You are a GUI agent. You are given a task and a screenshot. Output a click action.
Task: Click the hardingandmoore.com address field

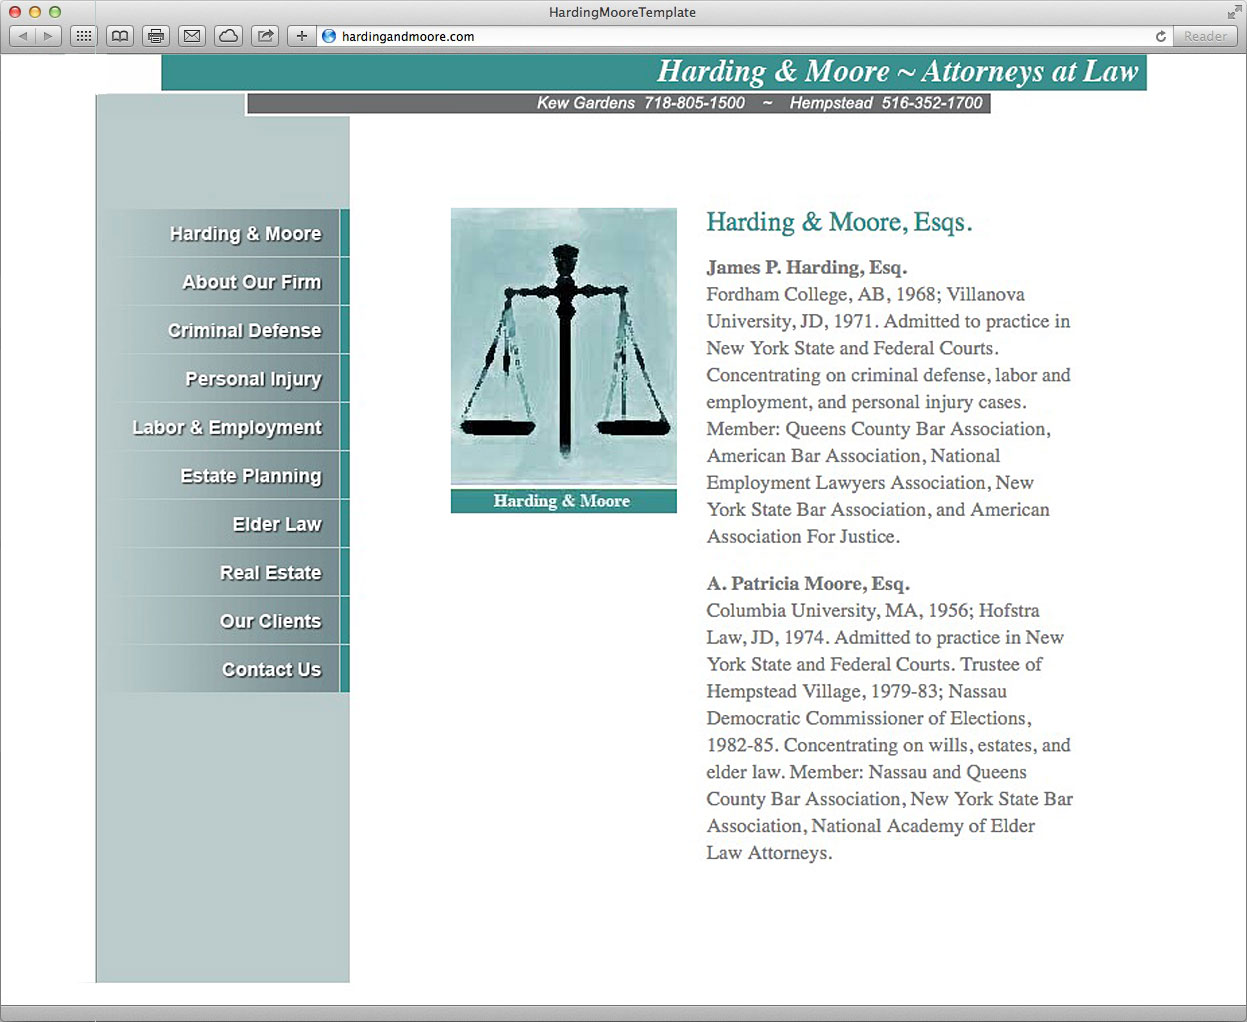700,36
